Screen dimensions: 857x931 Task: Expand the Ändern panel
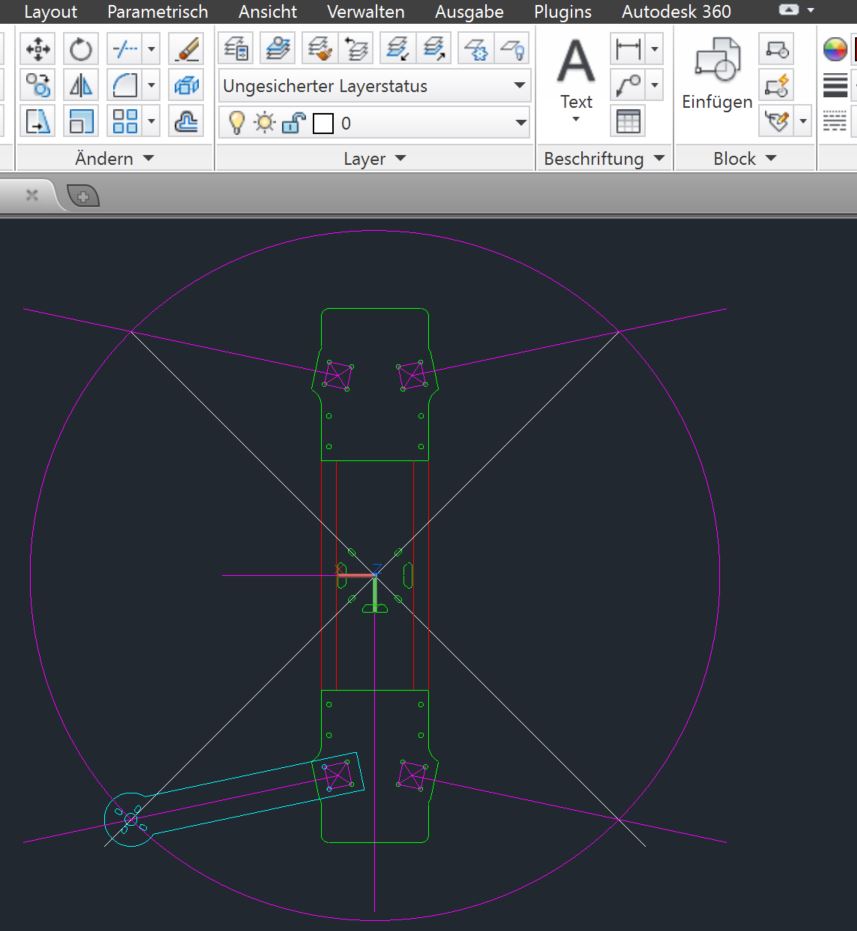click(147, 158)
